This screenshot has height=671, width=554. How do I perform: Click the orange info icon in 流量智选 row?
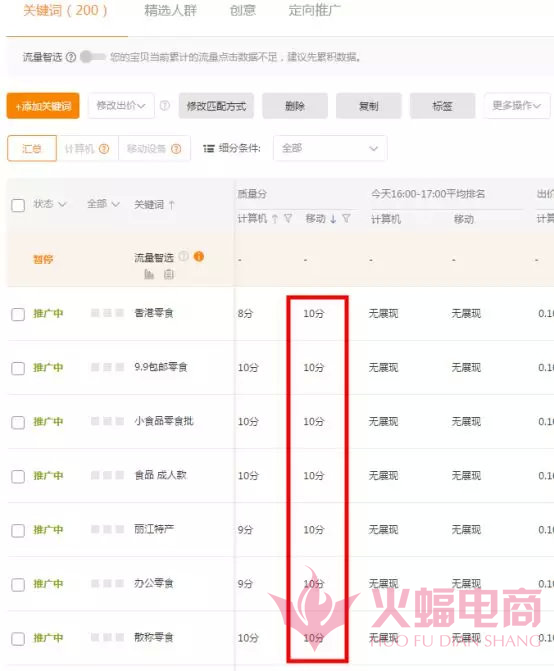tap(199, 256)
